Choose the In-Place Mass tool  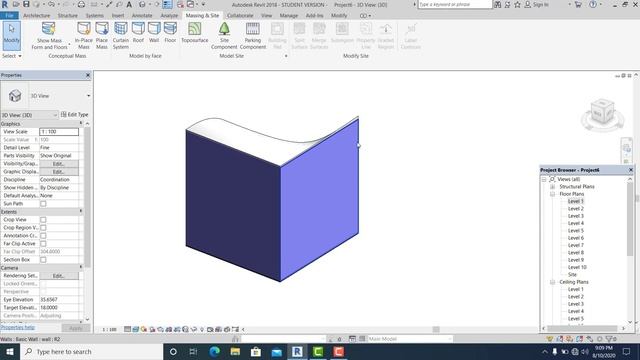tap(84, 36)
